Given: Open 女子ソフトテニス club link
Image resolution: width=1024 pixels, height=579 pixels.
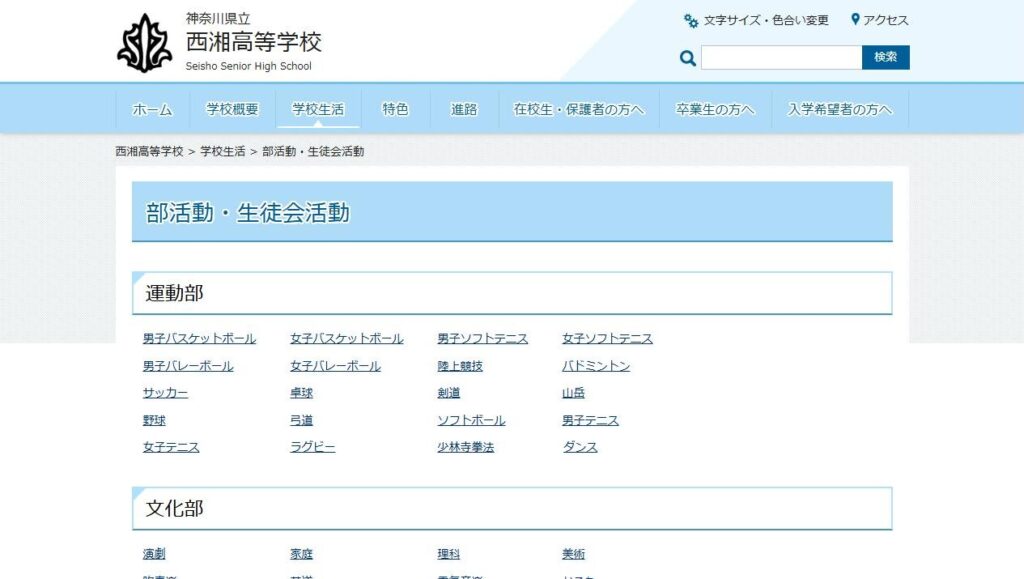Looking at the screenshot, I should coord(607,339).
